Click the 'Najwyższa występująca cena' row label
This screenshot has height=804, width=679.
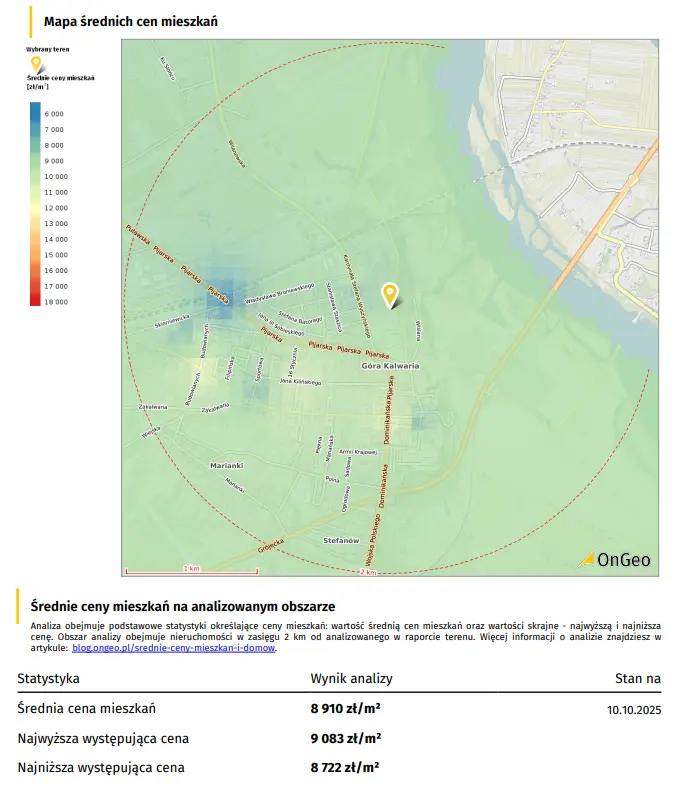(x=103, y=738)
